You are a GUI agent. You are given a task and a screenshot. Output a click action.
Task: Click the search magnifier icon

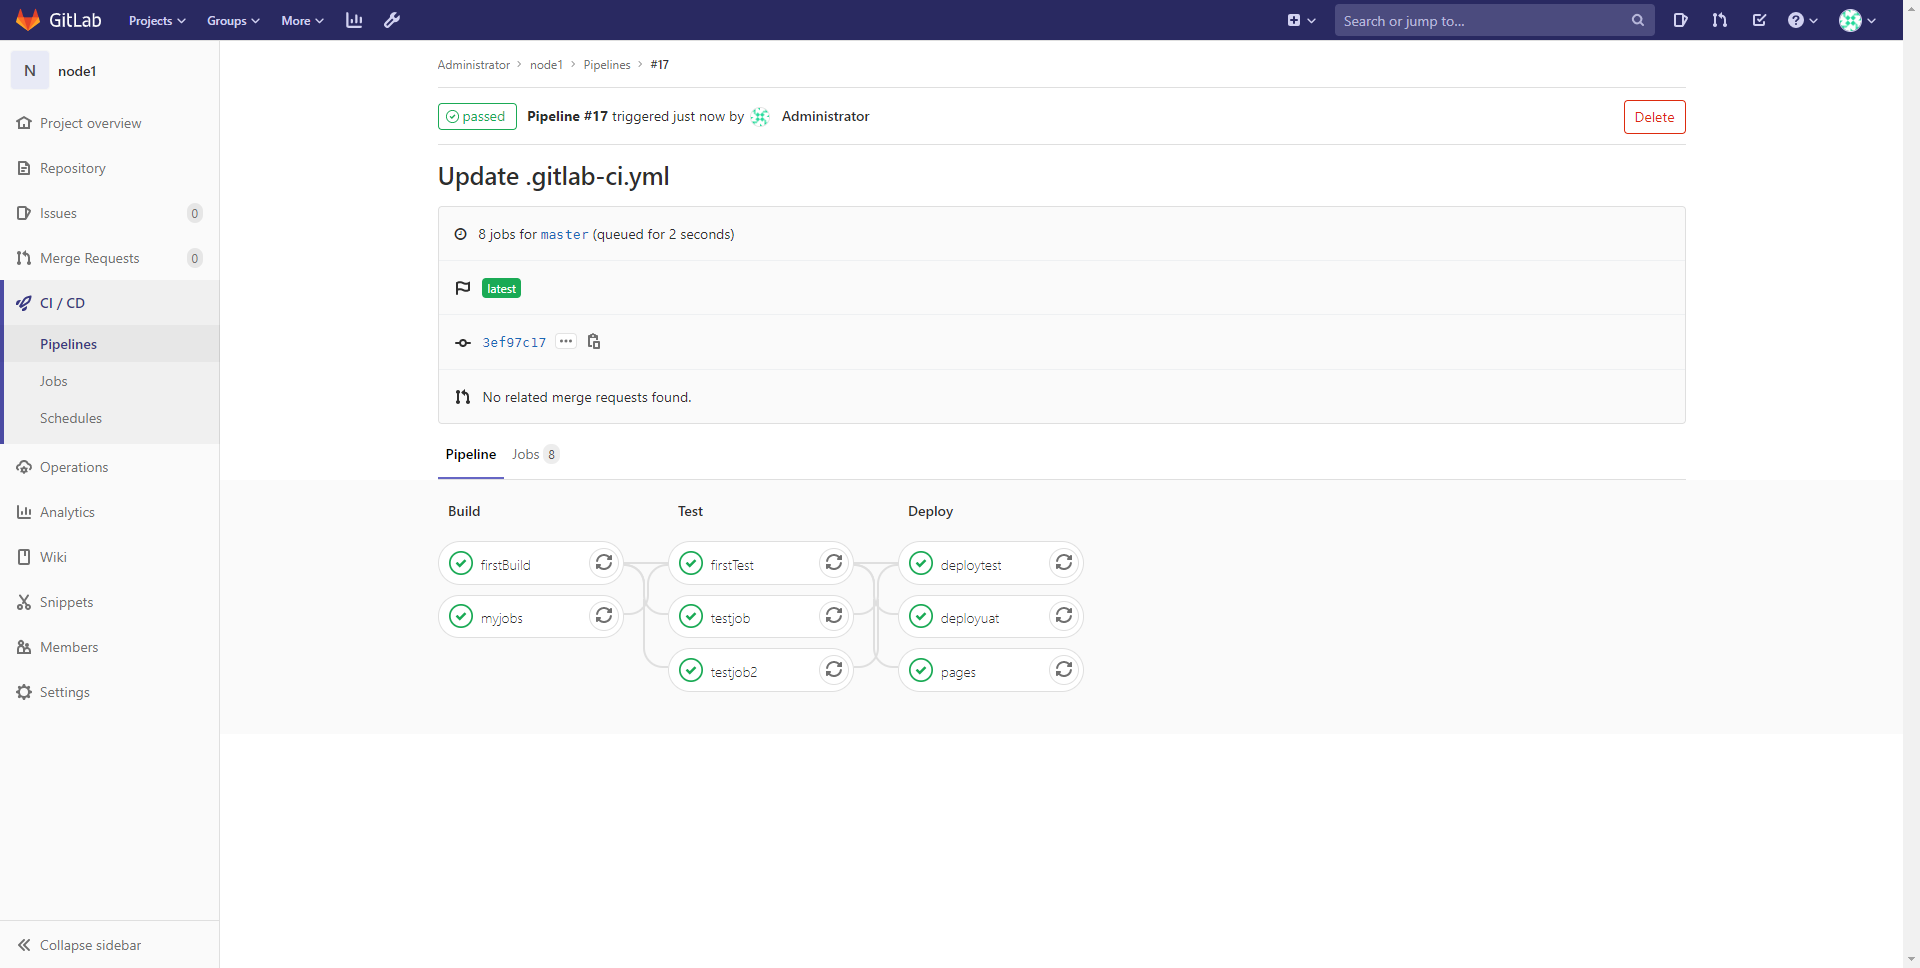[1637, 20]
